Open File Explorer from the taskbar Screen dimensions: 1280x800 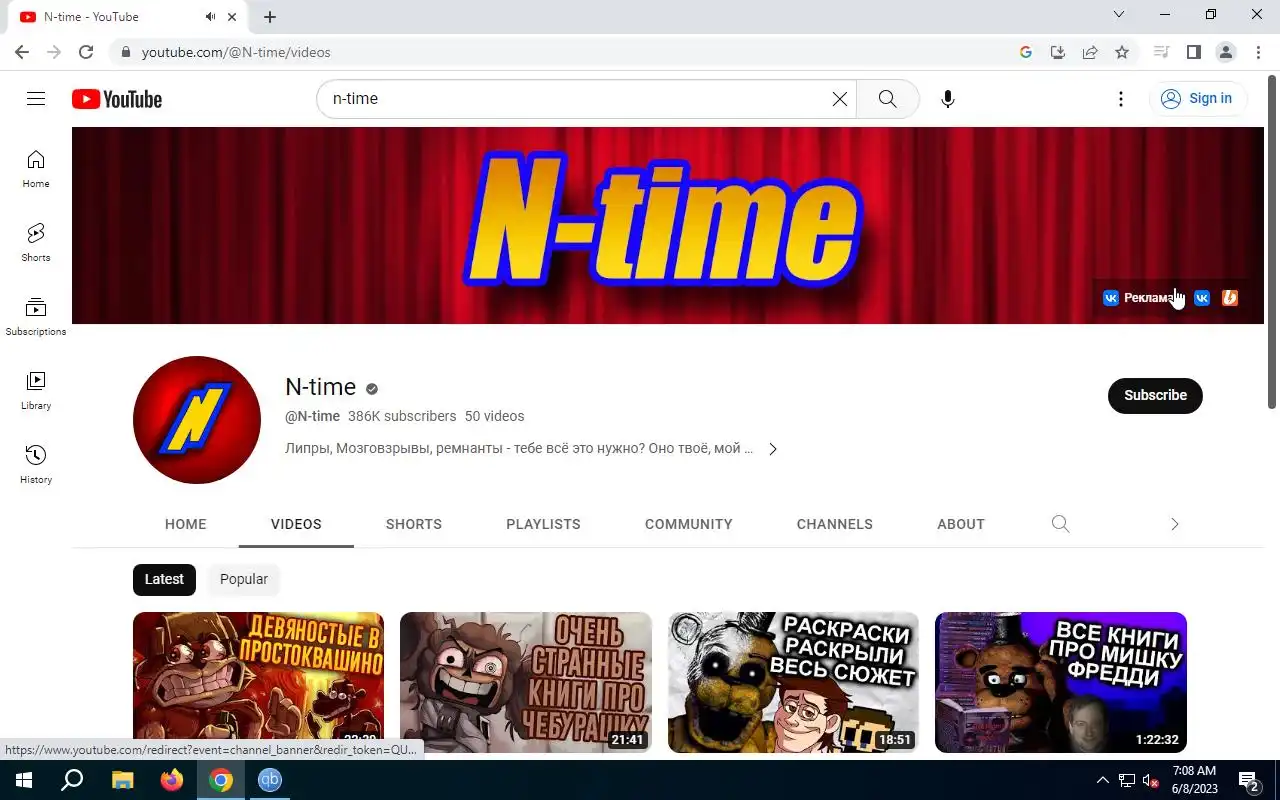point(122,780)
